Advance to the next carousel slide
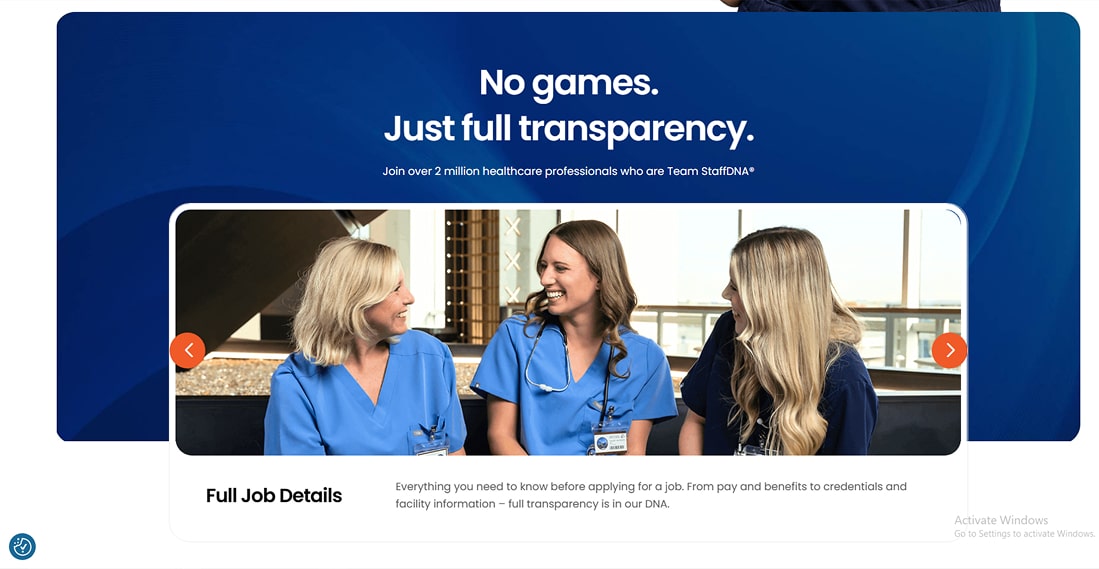 [949, 350]
